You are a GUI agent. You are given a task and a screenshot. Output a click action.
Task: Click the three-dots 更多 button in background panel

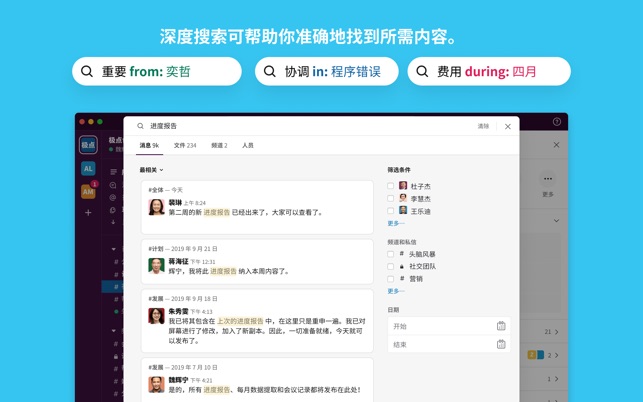coord(548,178)
